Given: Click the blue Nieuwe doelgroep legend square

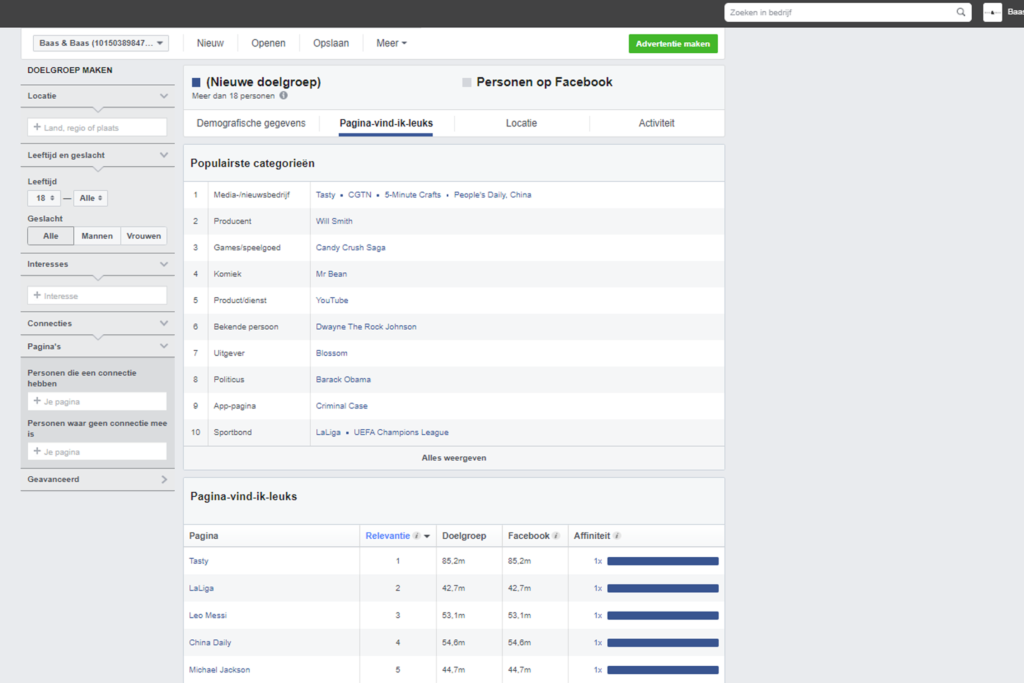Looking at the screenshot, I should coord(196,82).
